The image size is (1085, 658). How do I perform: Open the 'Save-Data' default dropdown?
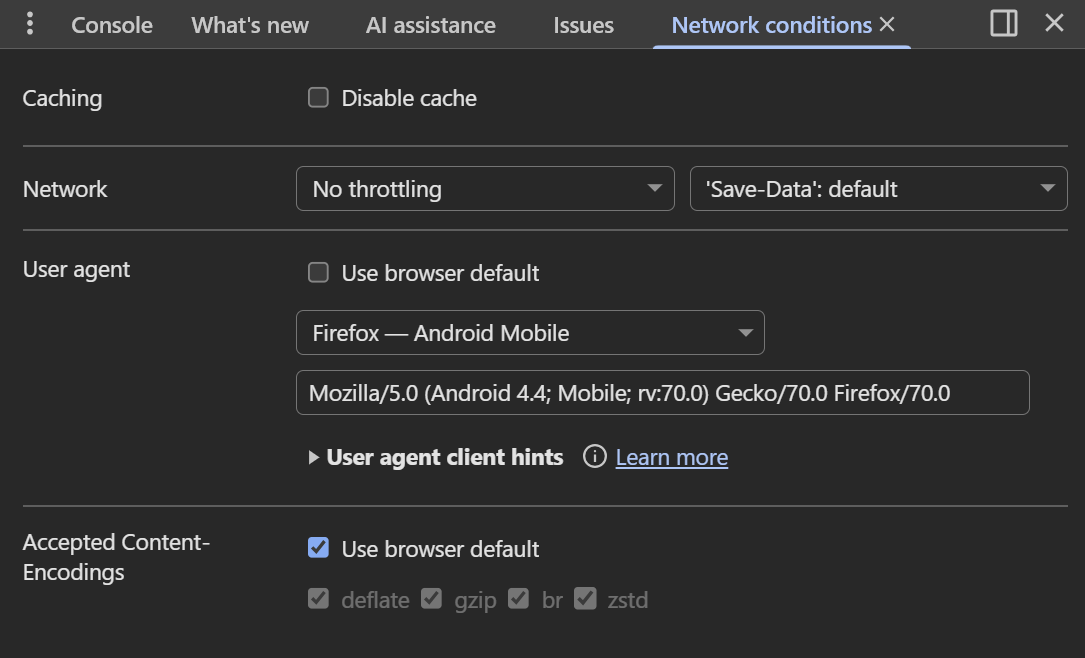(x=878, y=189)
